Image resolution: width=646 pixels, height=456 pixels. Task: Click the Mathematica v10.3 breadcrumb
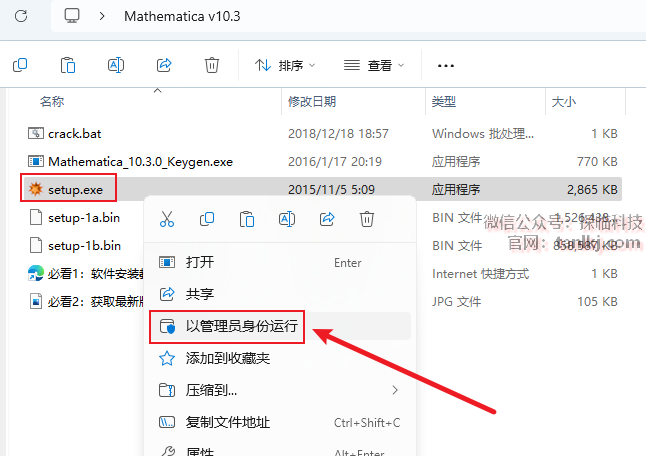coord(182,16)
